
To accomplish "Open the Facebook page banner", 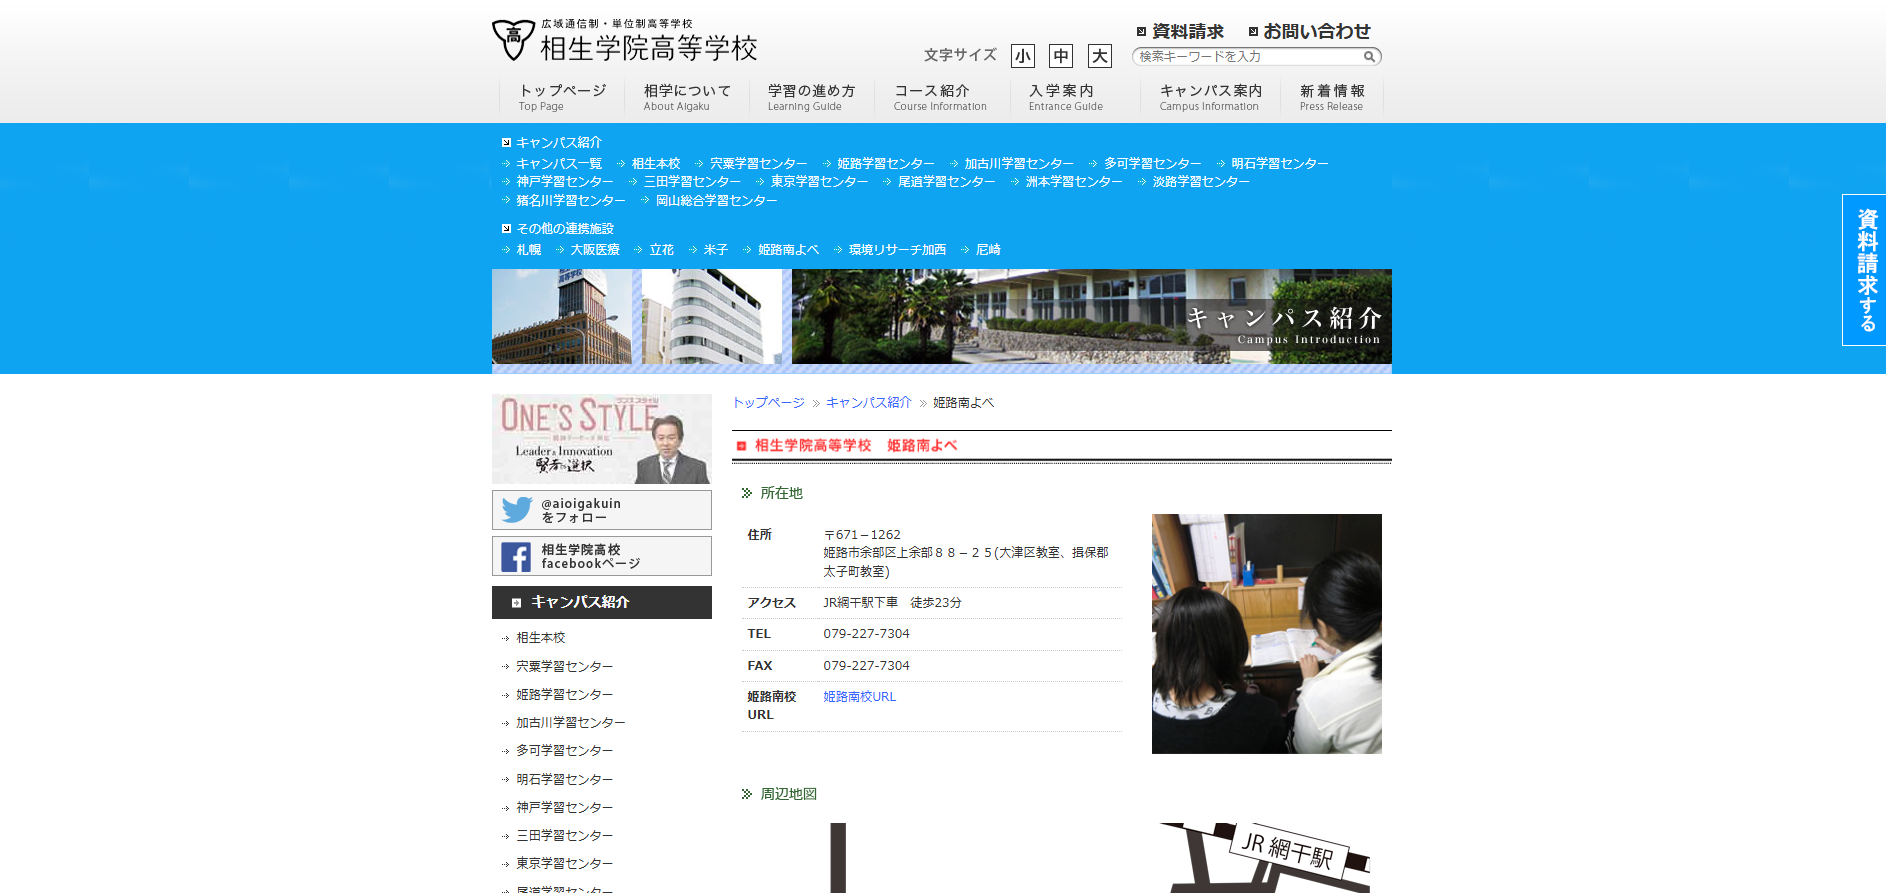I will (601, 556).
